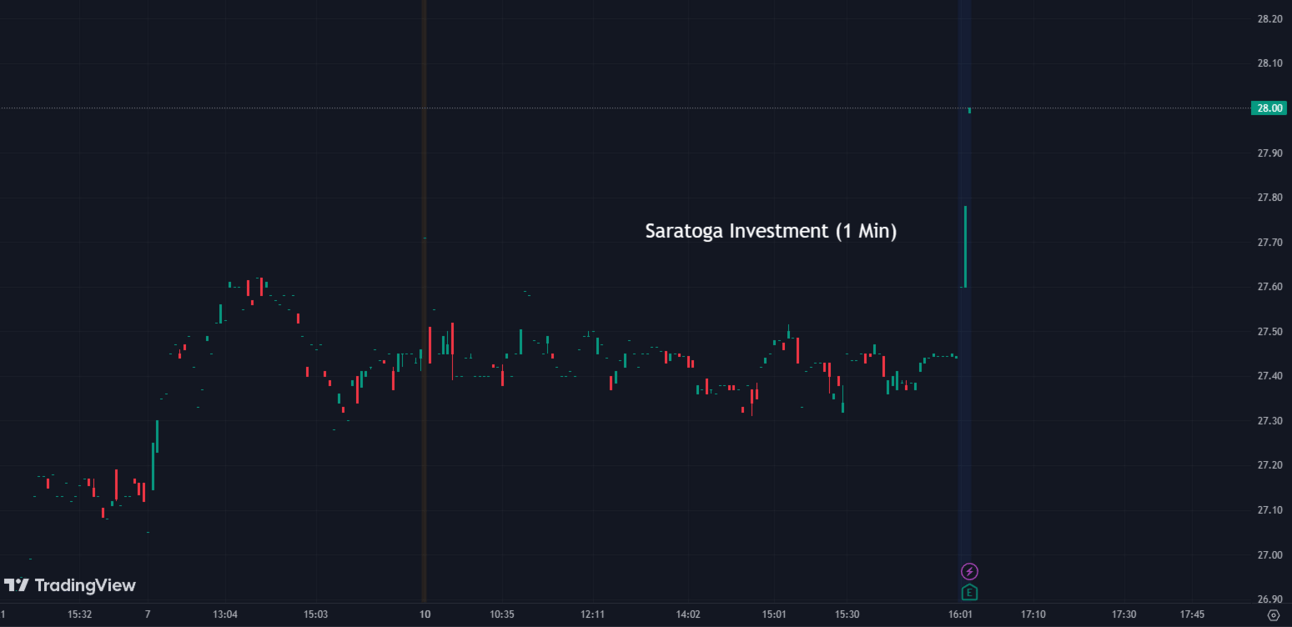Click the 15:01 time axis label
The height and width of the screenshot is (627, 1292).
point(774,614)
